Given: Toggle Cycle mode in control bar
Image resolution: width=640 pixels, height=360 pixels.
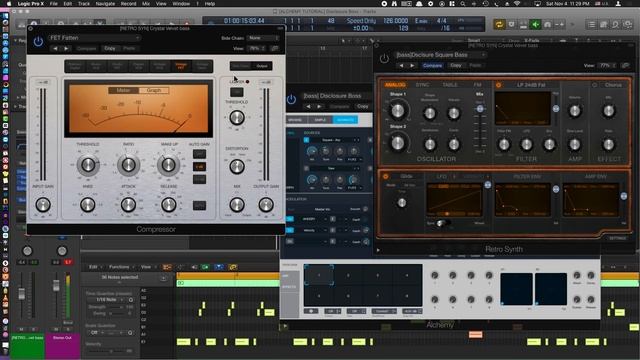Looking at the screenshot, I should tap(499, 24).
